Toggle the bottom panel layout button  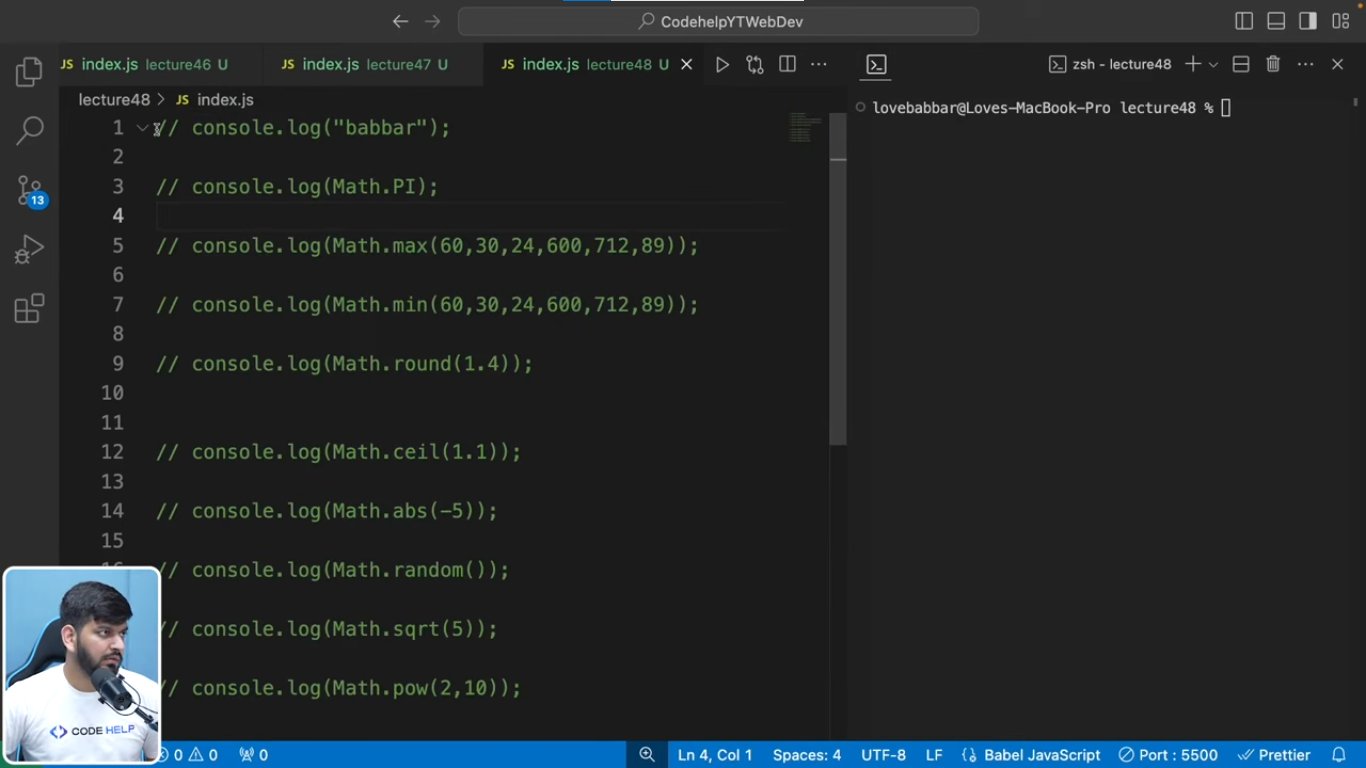coord(1276,21)
